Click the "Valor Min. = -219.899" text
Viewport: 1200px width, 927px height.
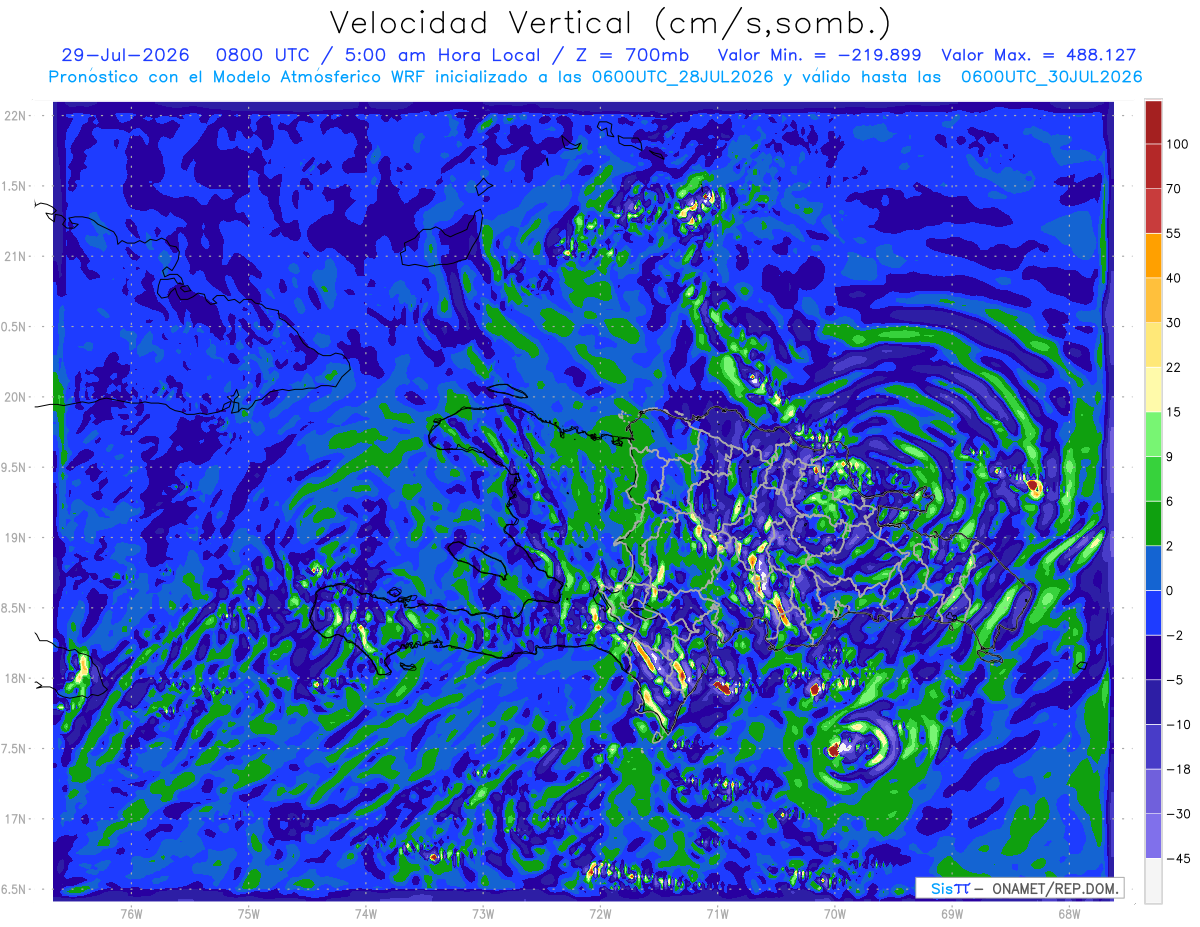[820, 55]
